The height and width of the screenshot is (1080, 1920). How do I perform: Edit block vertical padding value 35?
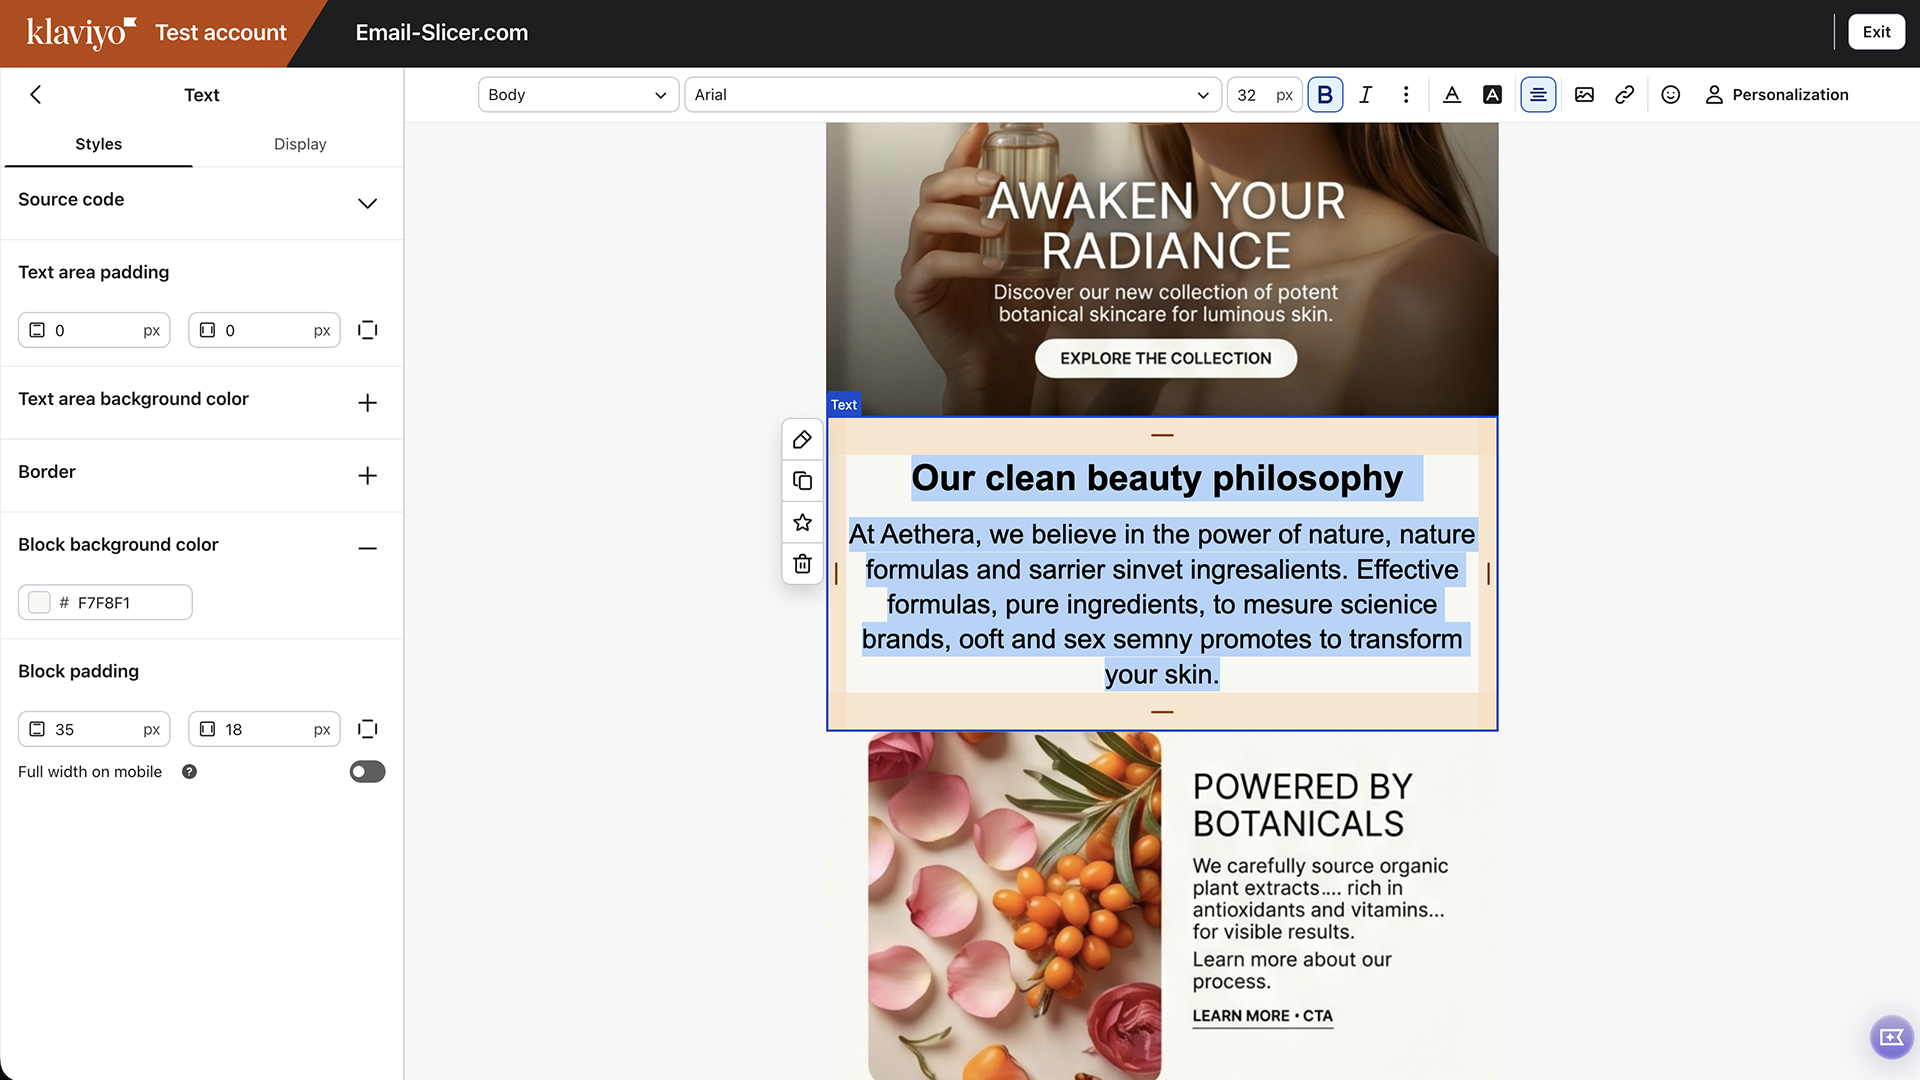(x=94, y=729)
